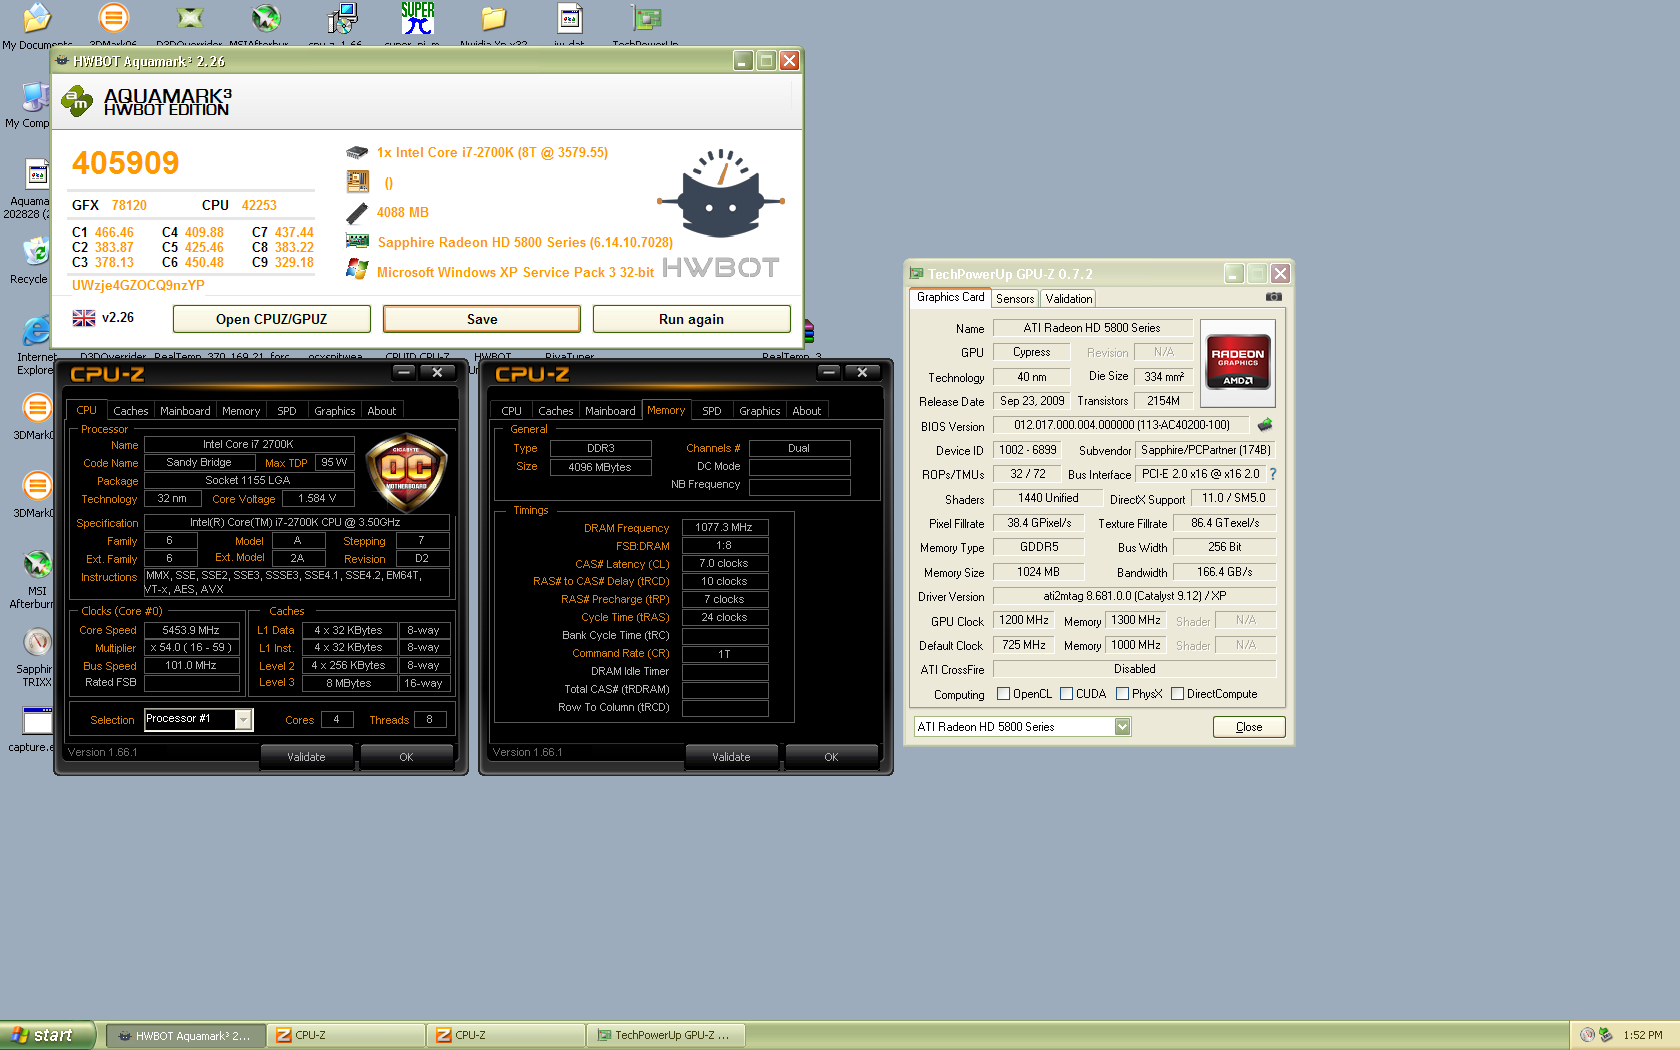Click the Radeon Graphics logo in GPU-Z
The width and height of the screenshot is (1680, 1050).
pyautogui.click(x=1238, y=363)
